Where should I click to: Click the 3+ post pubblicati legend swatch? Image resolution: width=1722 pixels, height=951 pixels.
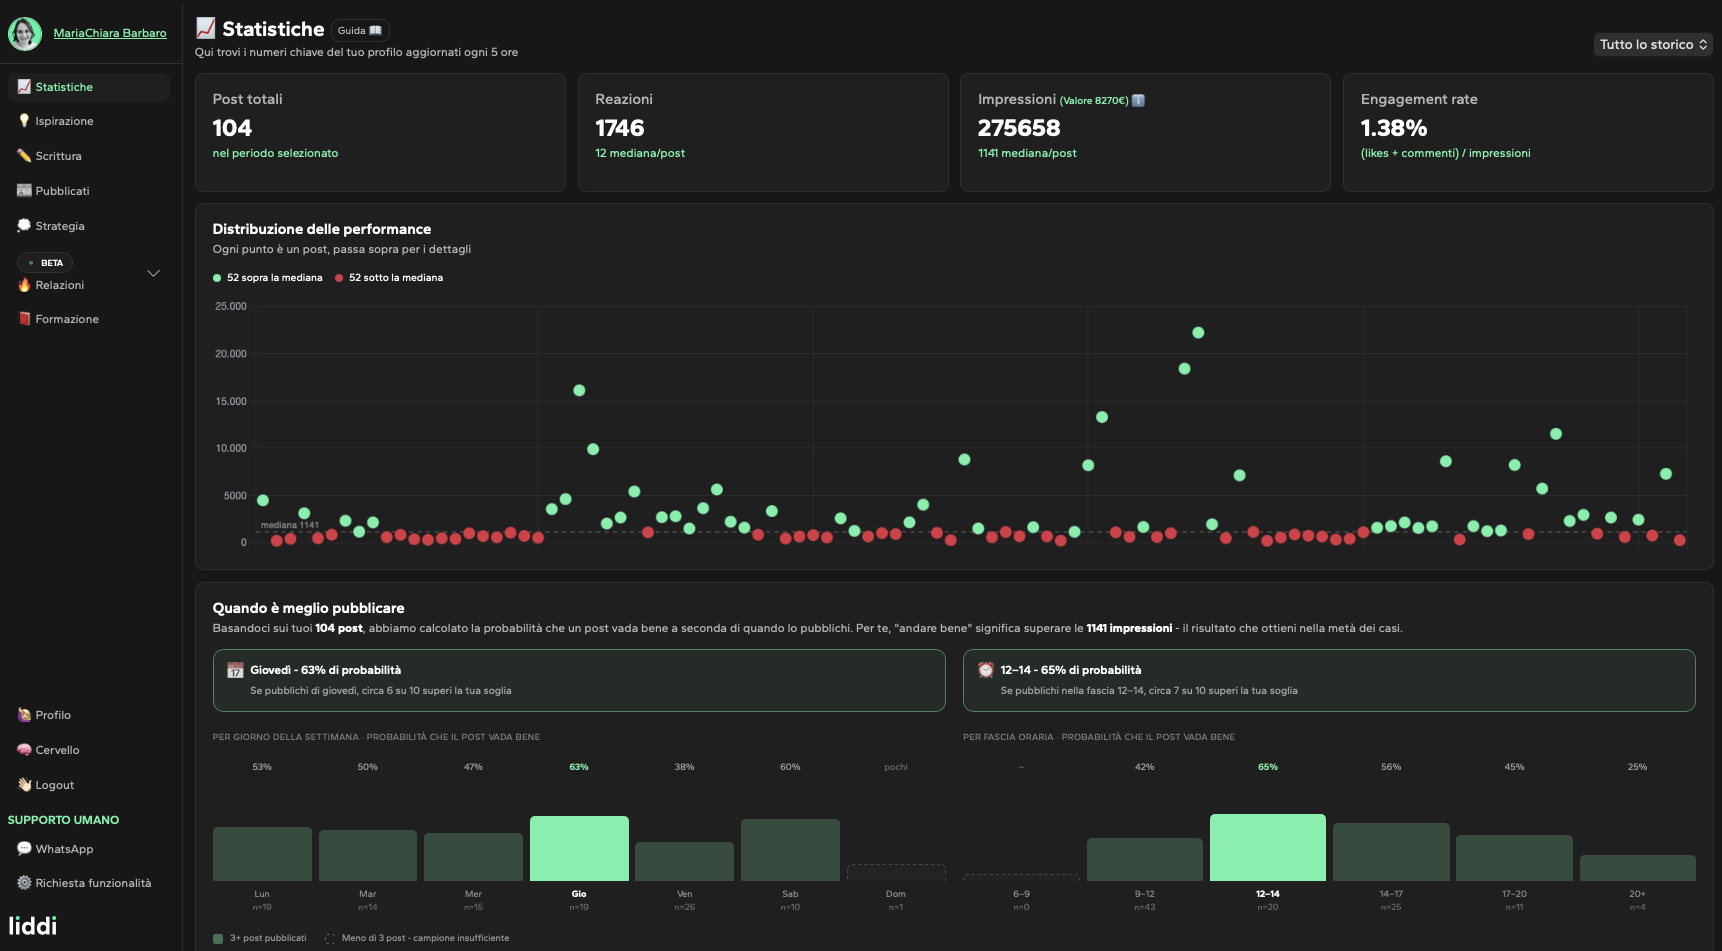[x=218, y=938]
